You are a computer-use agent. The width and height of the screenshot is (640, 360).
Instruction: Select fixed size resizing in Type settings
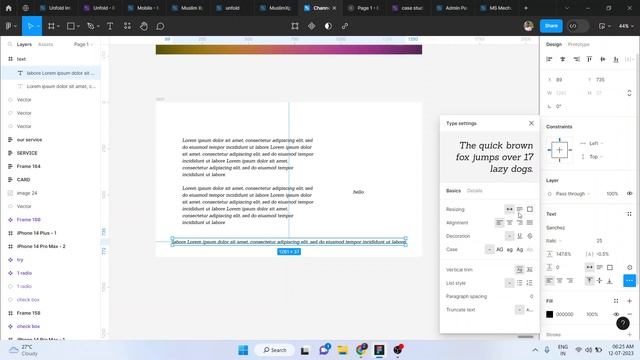pyautogui.click(x=530, y=209)
